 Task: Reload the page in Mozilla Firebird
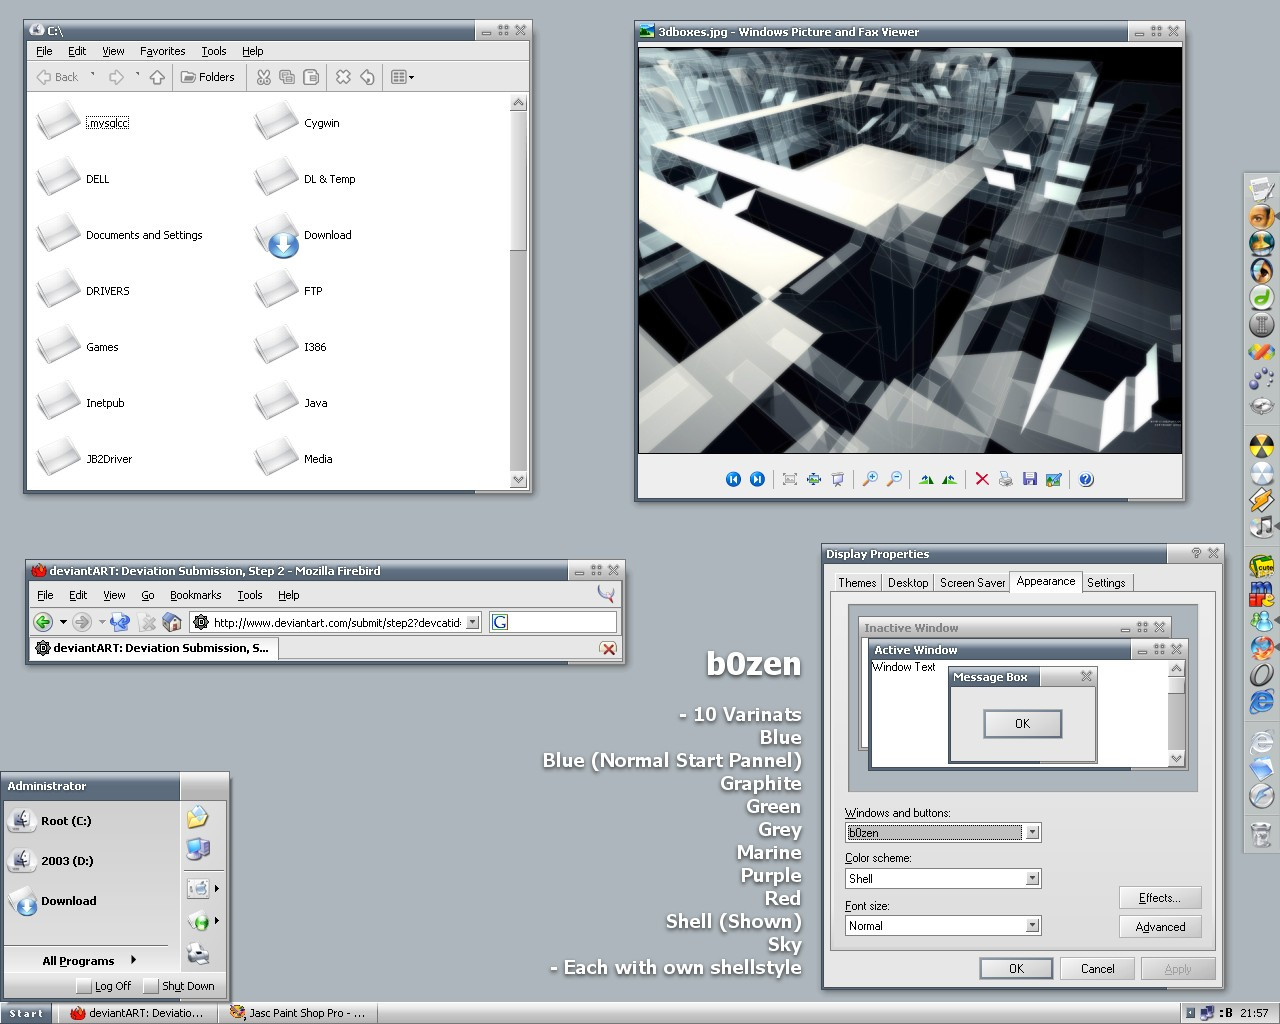pyautogui.click(x=120, y=622)
